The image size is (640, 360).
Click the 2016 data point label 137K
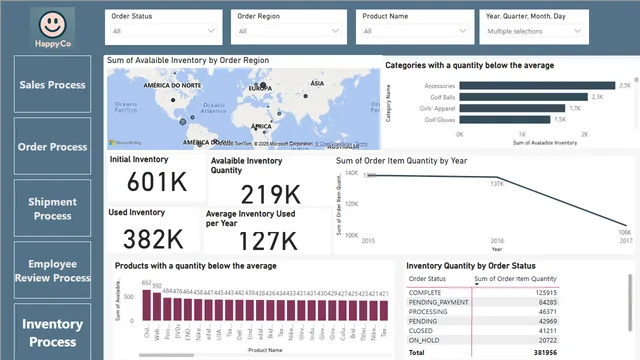tap(497, 184)
